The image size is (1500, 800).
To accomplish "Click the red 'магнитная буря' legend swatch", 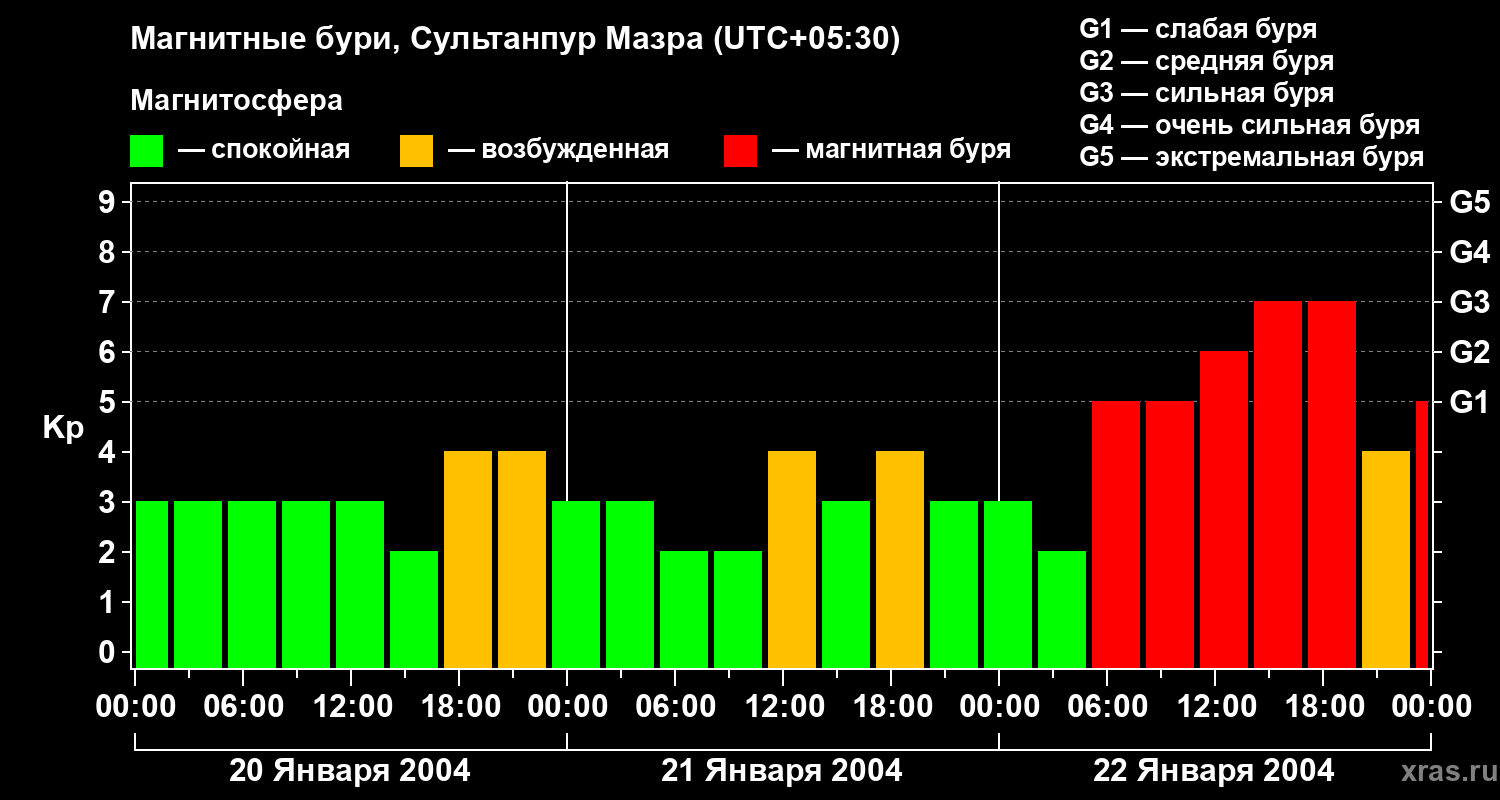I will 741,151.
